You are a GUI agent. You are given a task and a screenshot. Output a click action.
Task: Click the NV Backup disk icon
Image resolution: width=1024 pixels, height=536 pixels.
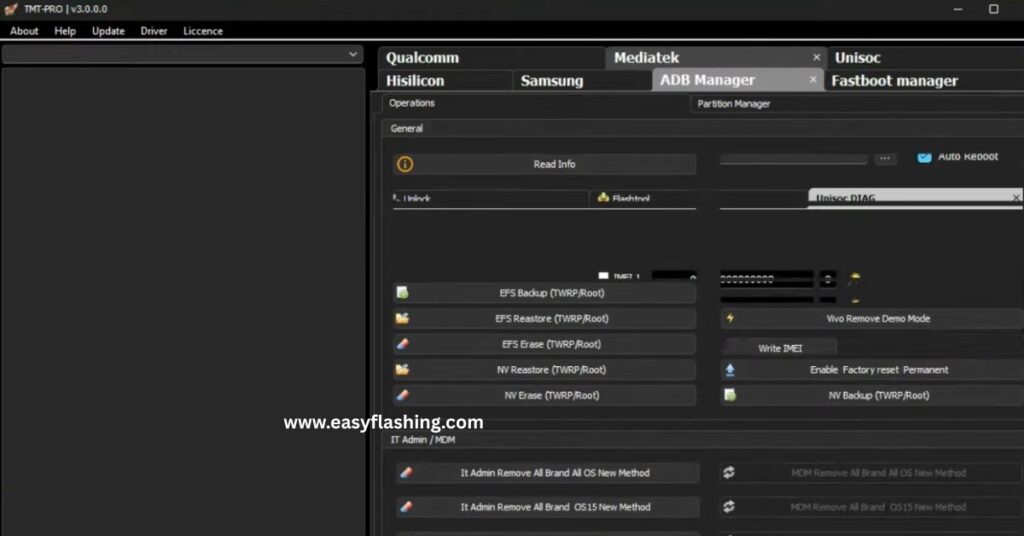tap(730, 395)
